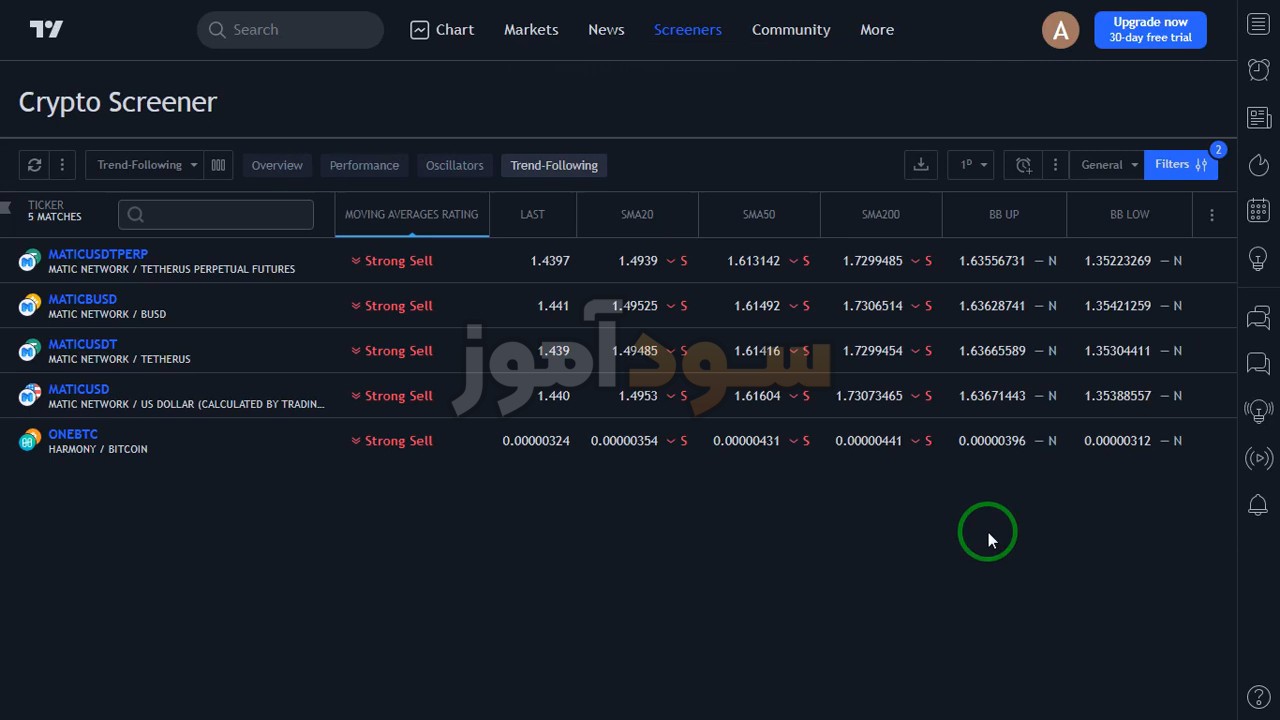Open the alert three-dot options menu
Viewport: 1280px width, 720px height.
pyautogui.click(x=1055, y=165)
